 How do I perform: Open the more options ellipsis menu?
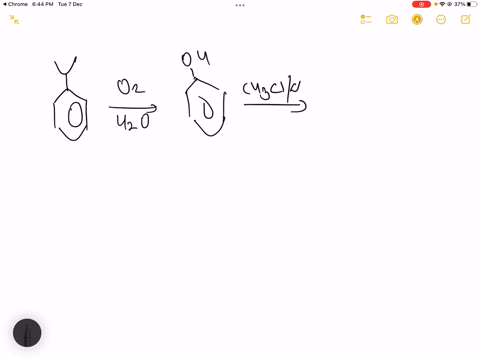pyautogui.click(x=441, y=20)
